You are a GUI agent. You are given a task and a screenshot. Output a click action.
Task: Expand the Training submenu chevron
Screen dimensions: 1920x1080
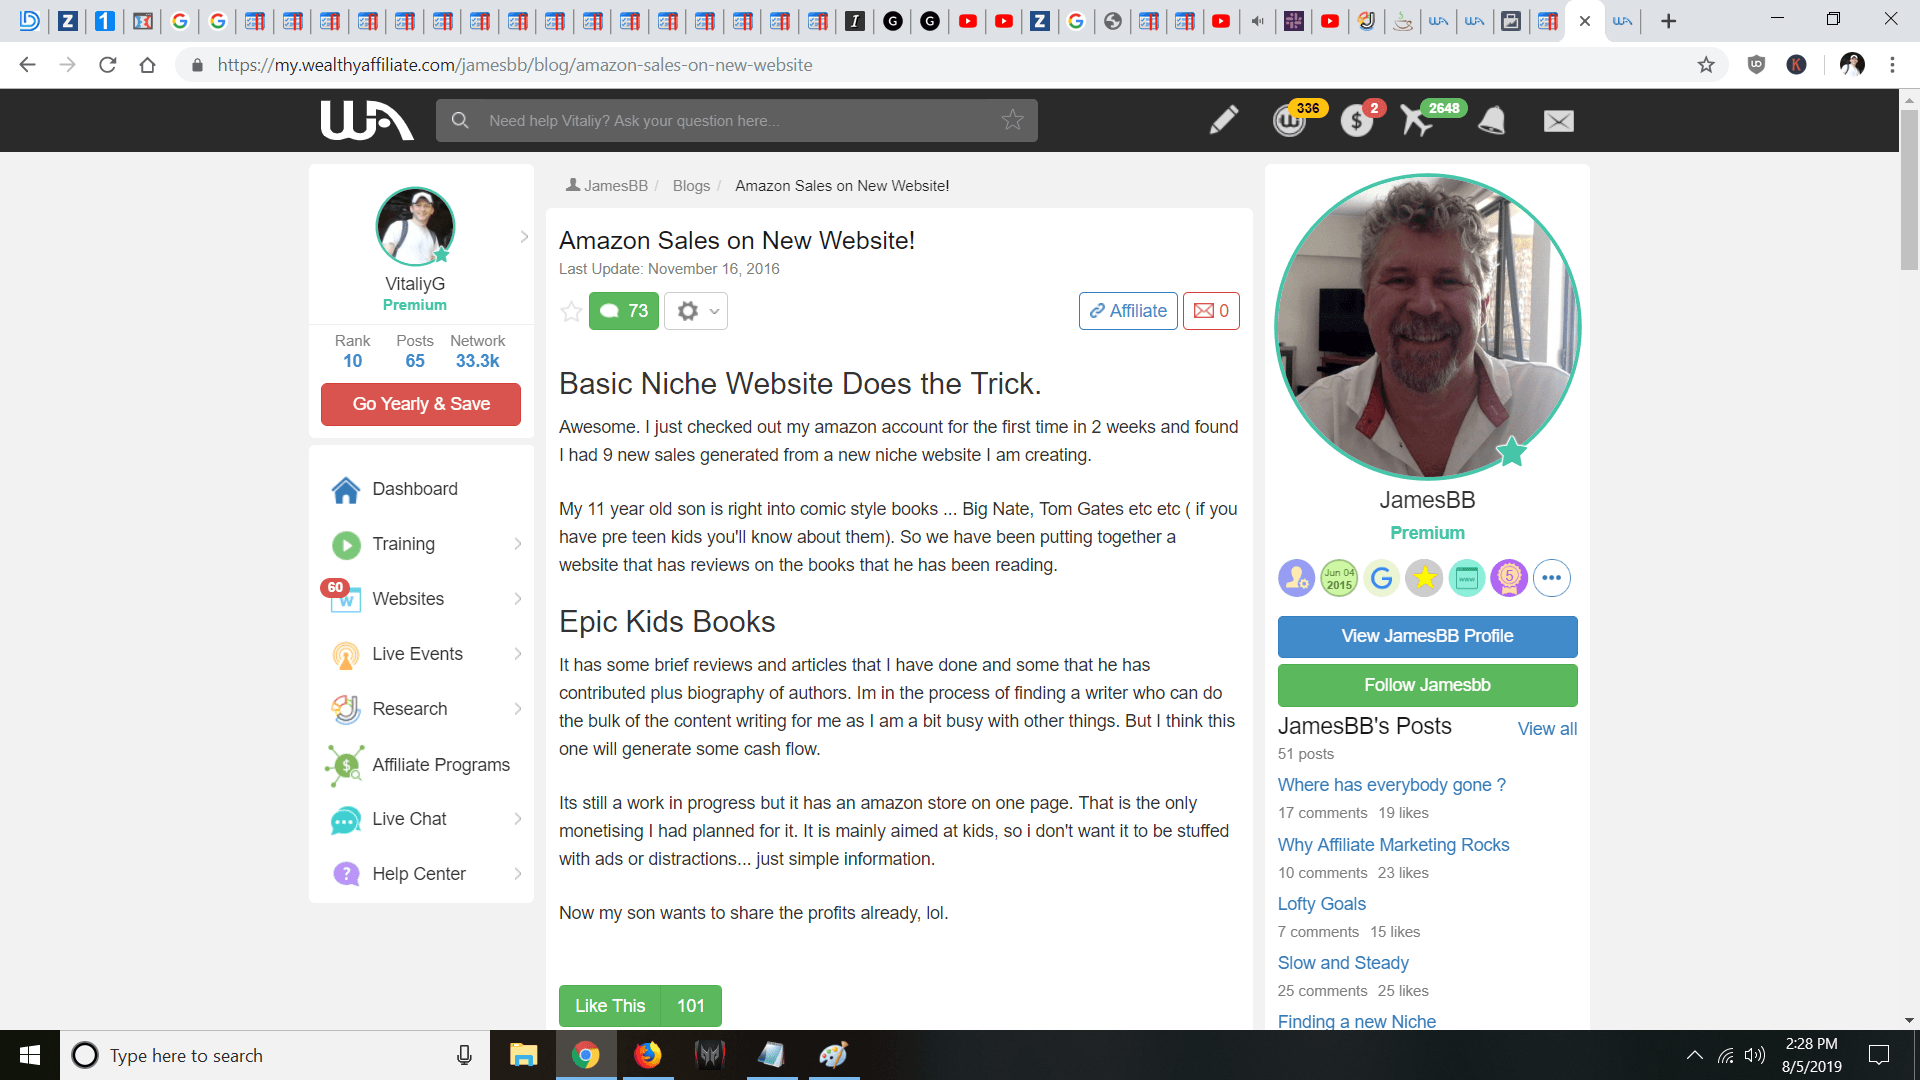pyautogui.click(x=518, y=544)
